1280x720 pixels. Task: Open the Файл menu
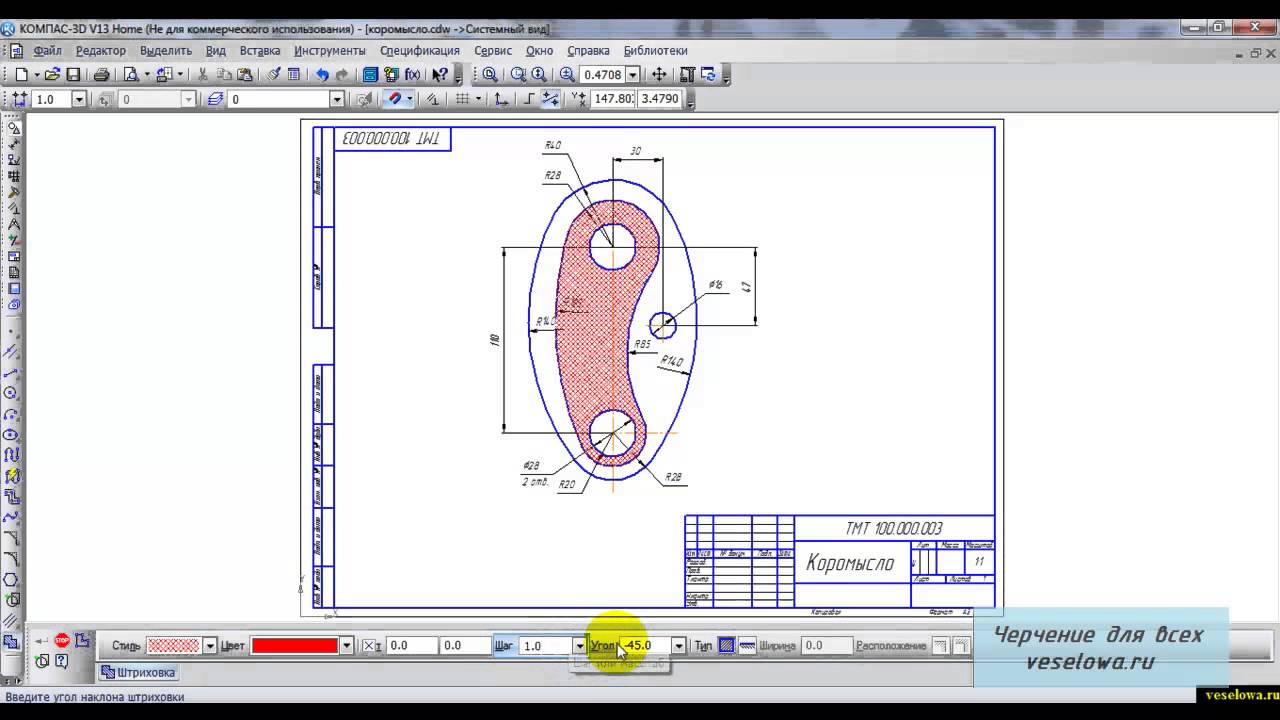pyautogui.click(x=47, y=50)
